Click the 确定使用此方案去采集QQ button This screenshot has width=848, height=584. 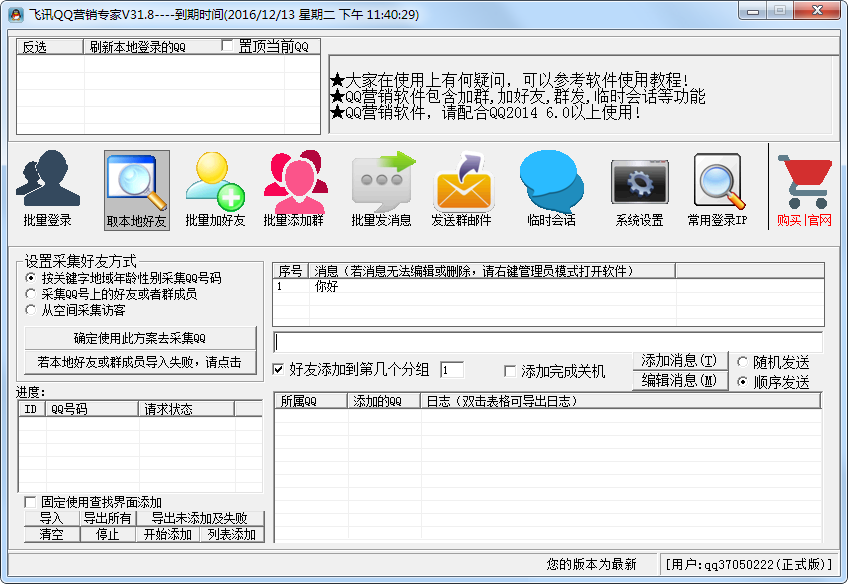[140, 338]
